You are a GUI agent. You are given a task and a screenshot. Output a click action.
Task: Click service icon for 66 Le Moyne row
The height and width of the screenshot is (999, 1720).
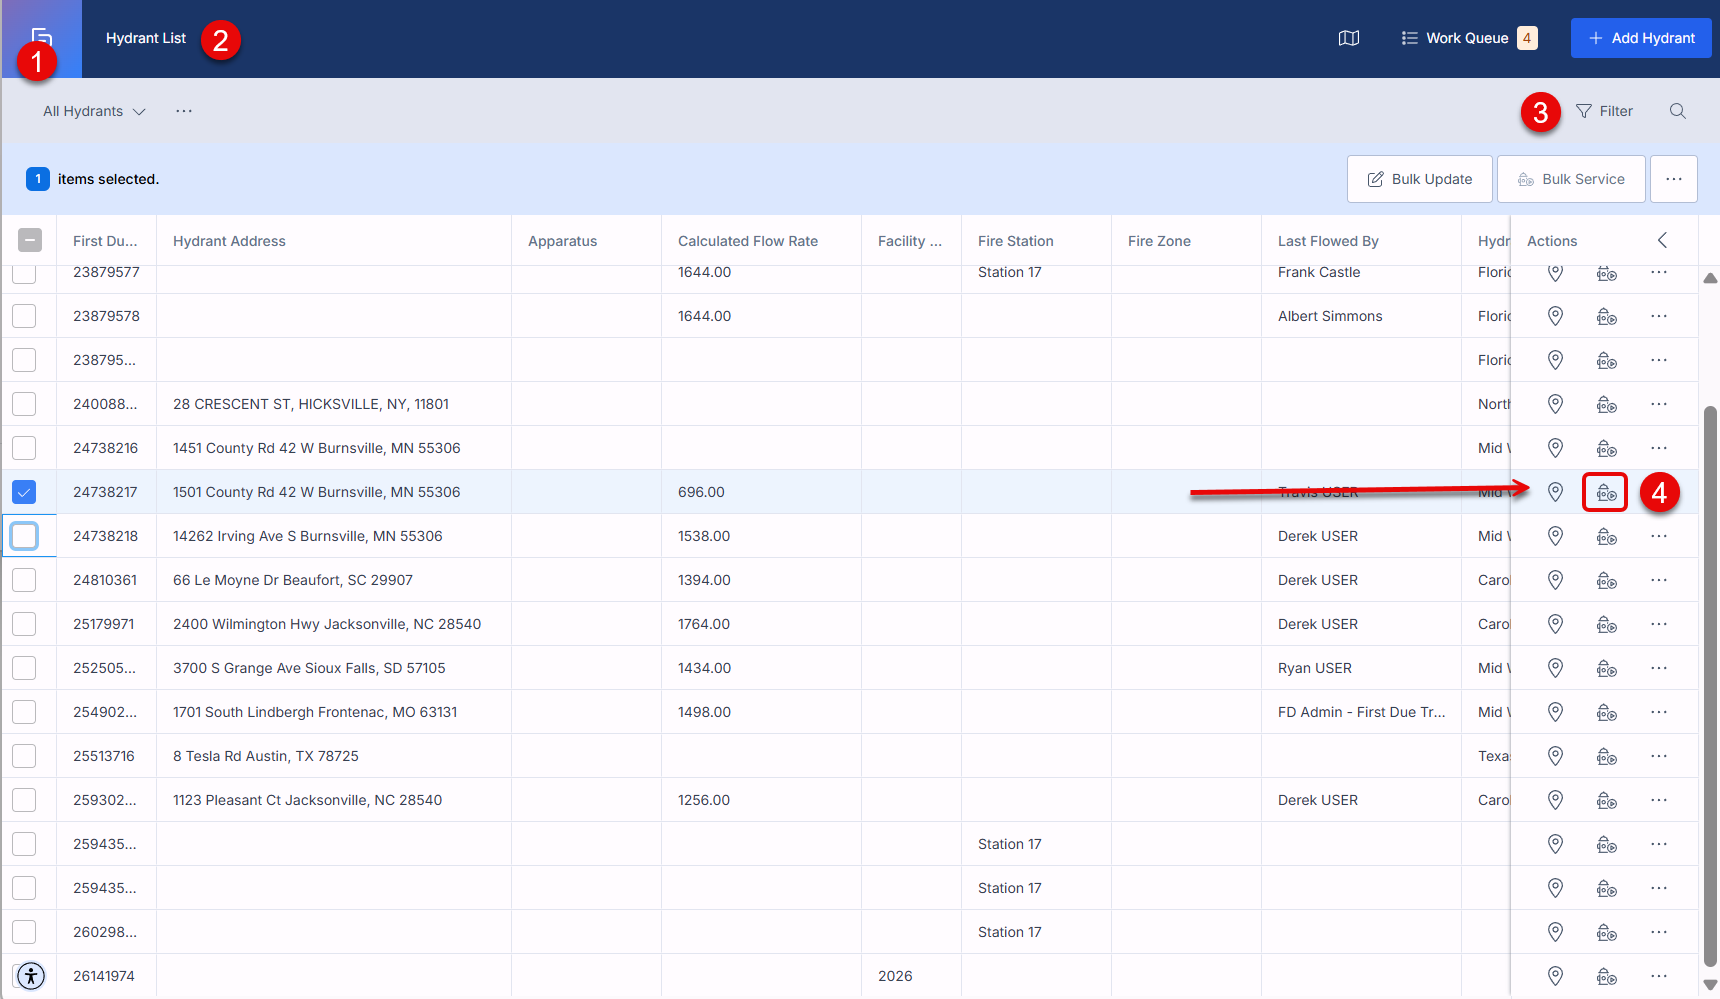coord(1607,580)
